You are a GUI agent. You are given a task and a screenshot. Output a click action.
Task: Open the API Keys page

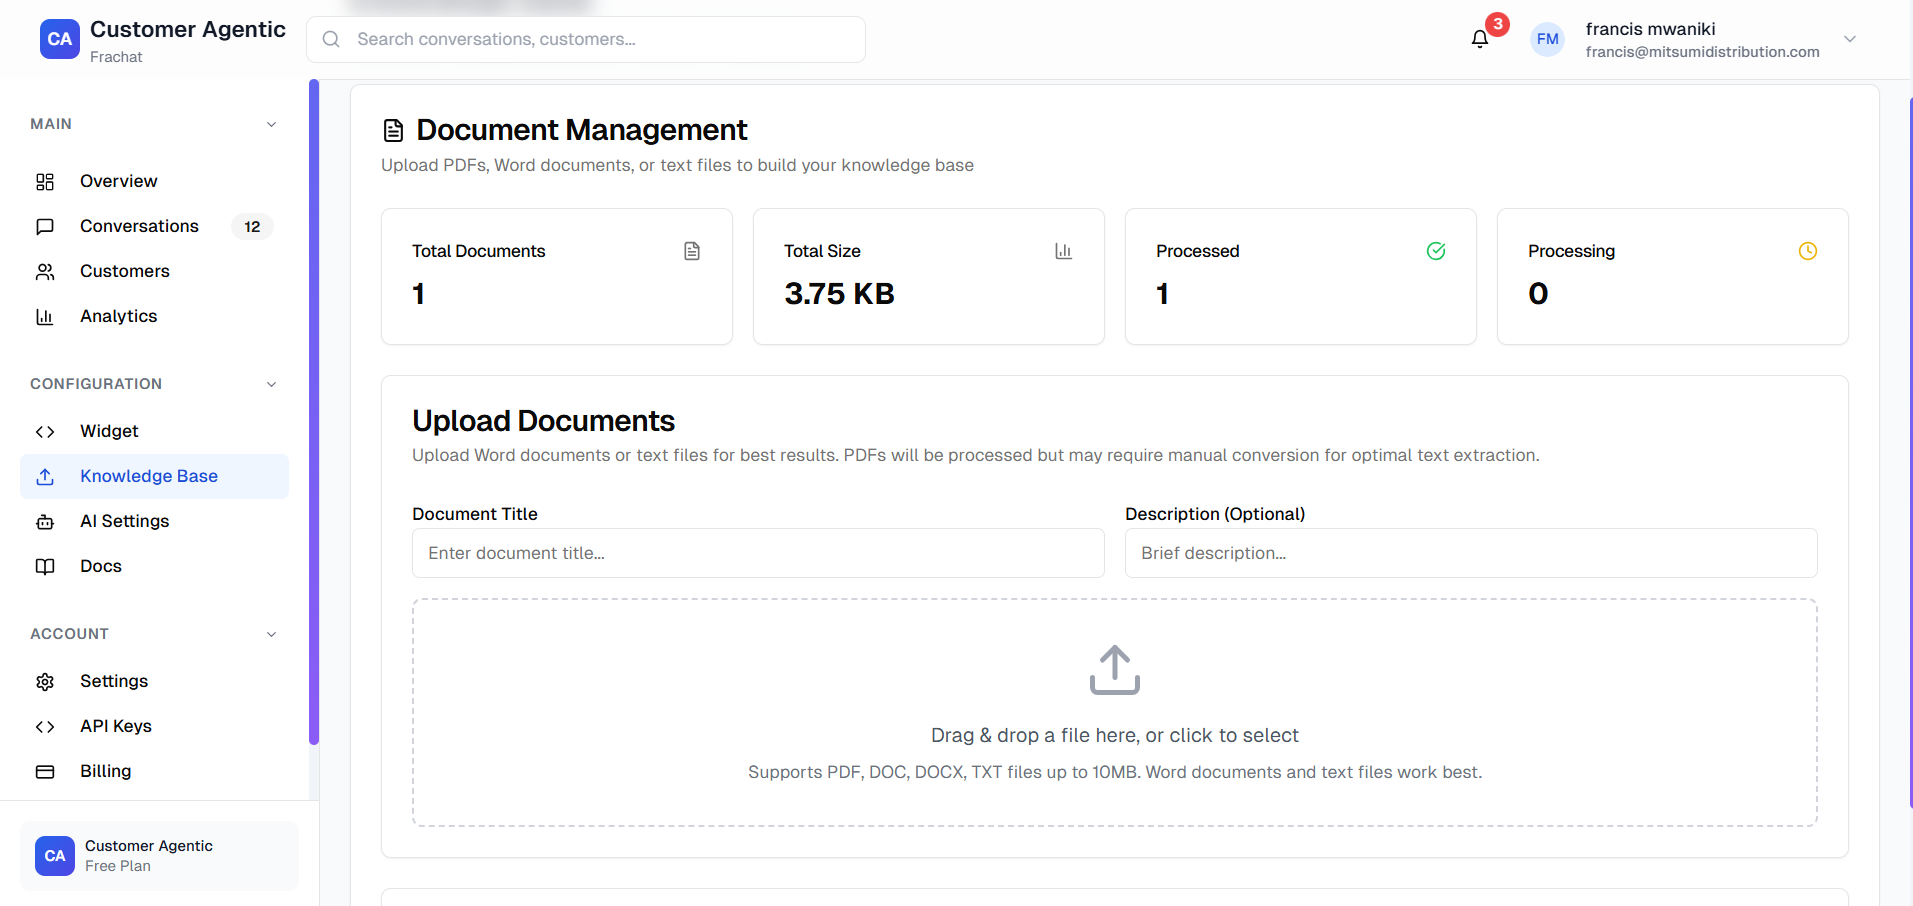coord(115,726)
